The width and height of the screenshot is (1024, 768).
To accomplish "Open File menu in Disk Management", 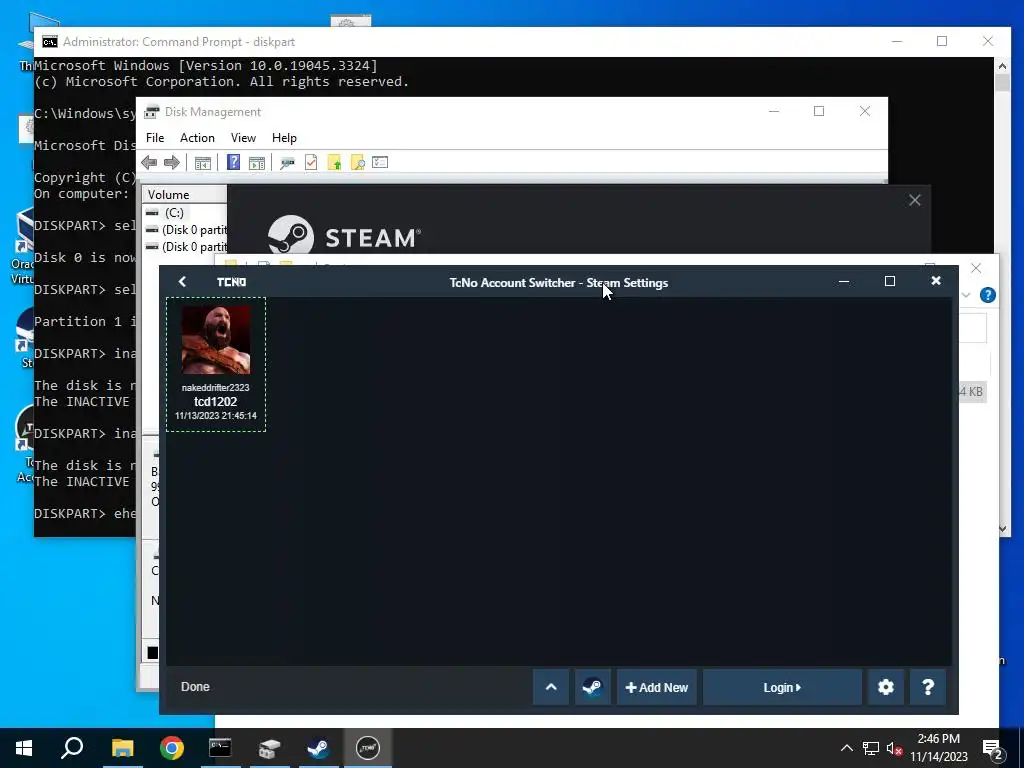I will pyautogui.click(x=155, y=138).
